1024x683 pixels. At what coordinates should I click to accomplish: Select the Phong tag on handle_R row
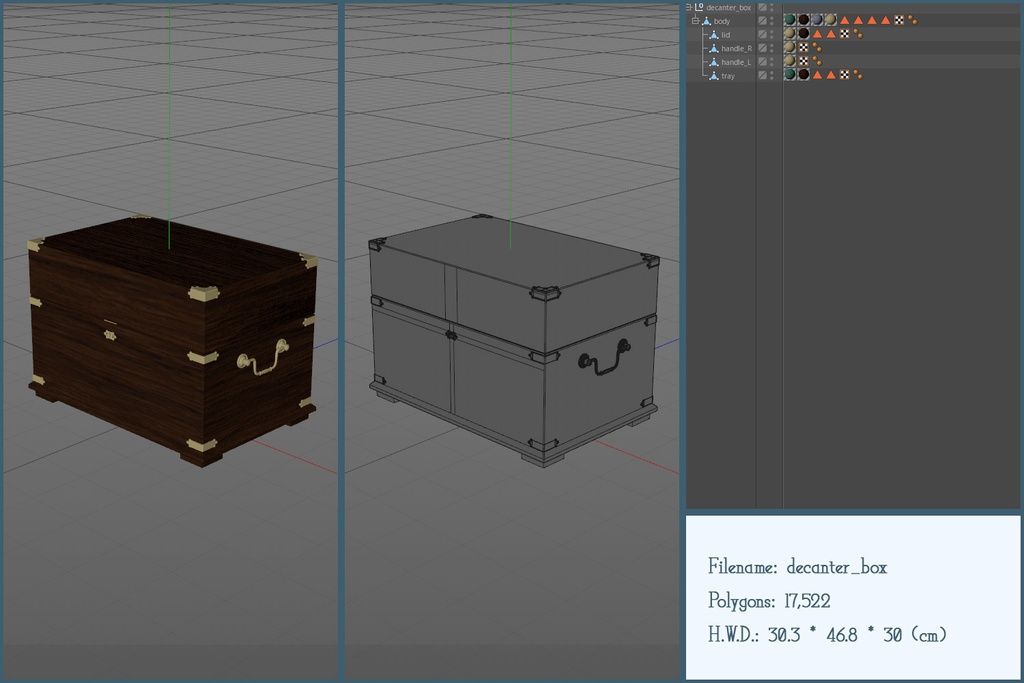tap(817, 48)
